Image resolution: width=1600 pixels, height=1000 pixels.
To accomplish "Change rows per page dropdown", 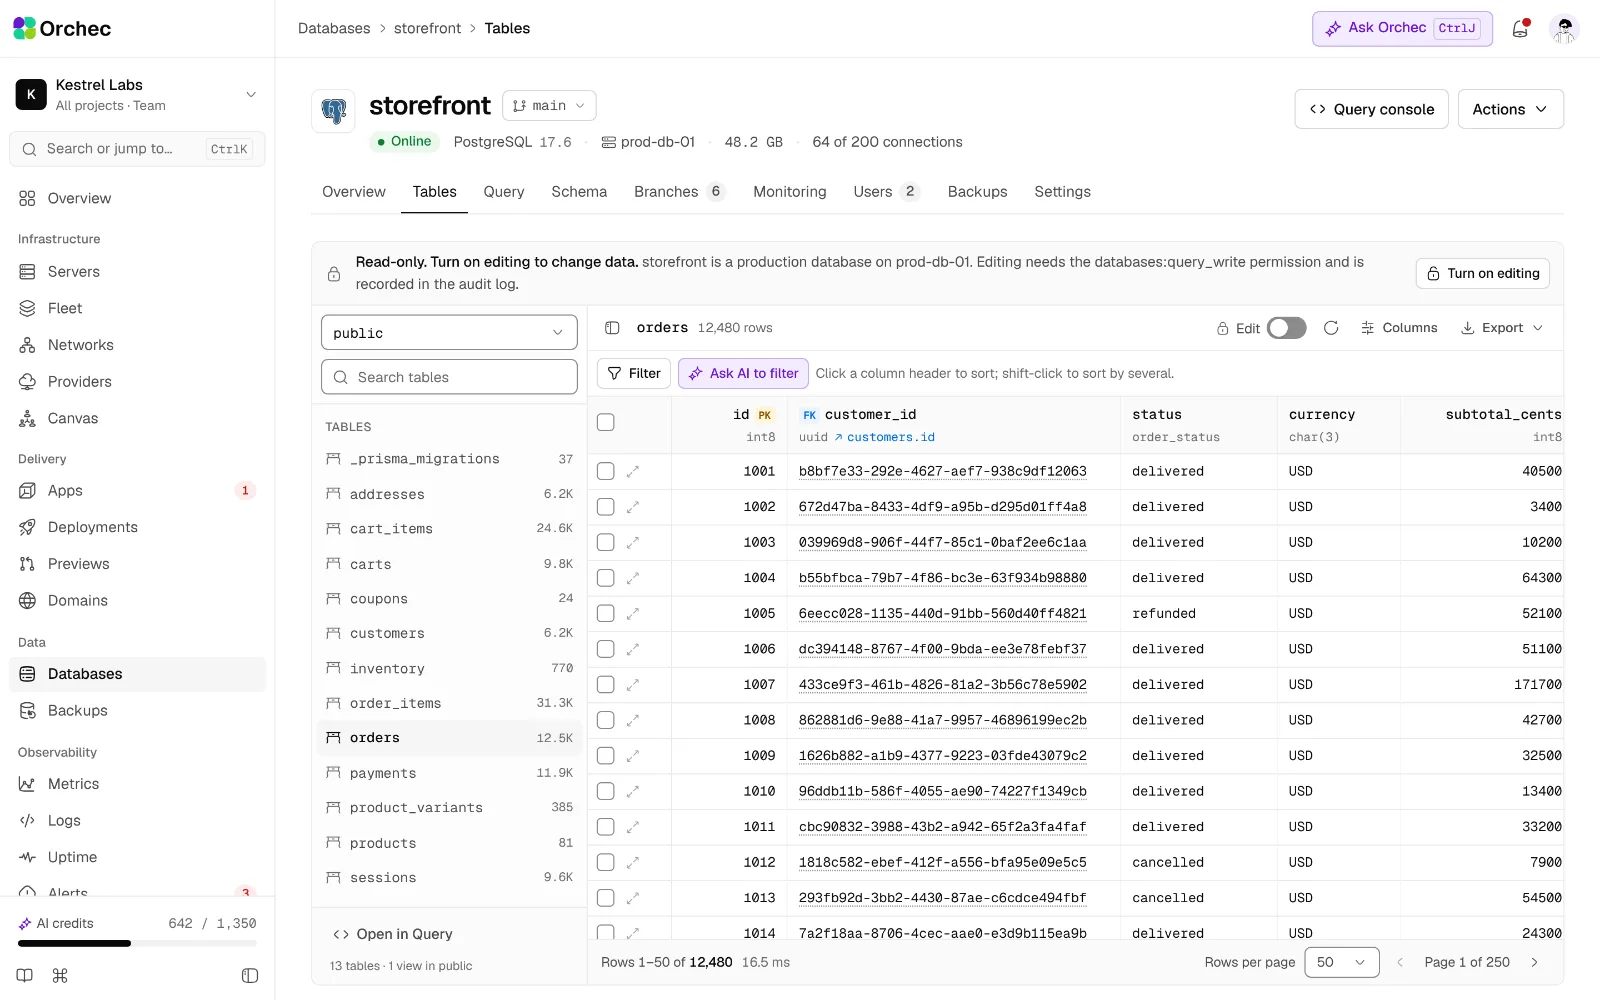I will pos(1342,962).
